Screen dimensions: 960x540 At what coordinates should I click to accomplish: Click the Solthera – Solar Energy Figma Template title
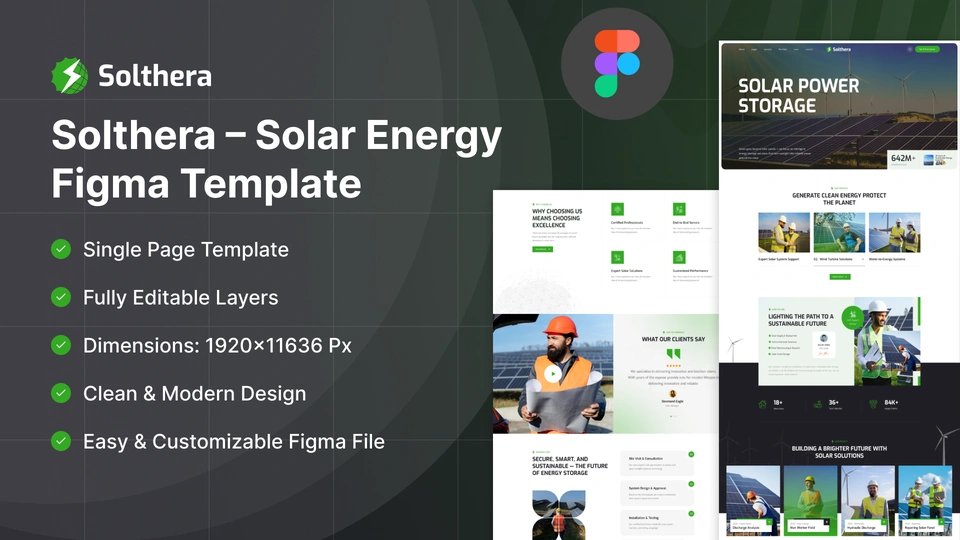pyautogui.click(x=277, y=159)
